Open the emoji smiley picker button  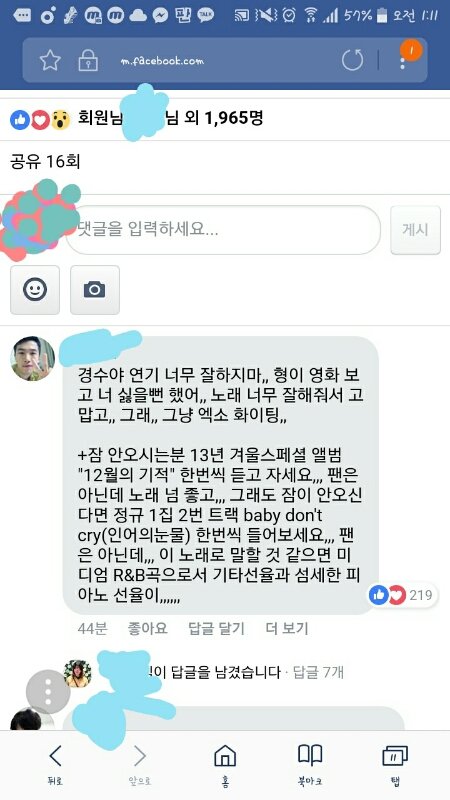pyautogui.click(x=35, y=290)
